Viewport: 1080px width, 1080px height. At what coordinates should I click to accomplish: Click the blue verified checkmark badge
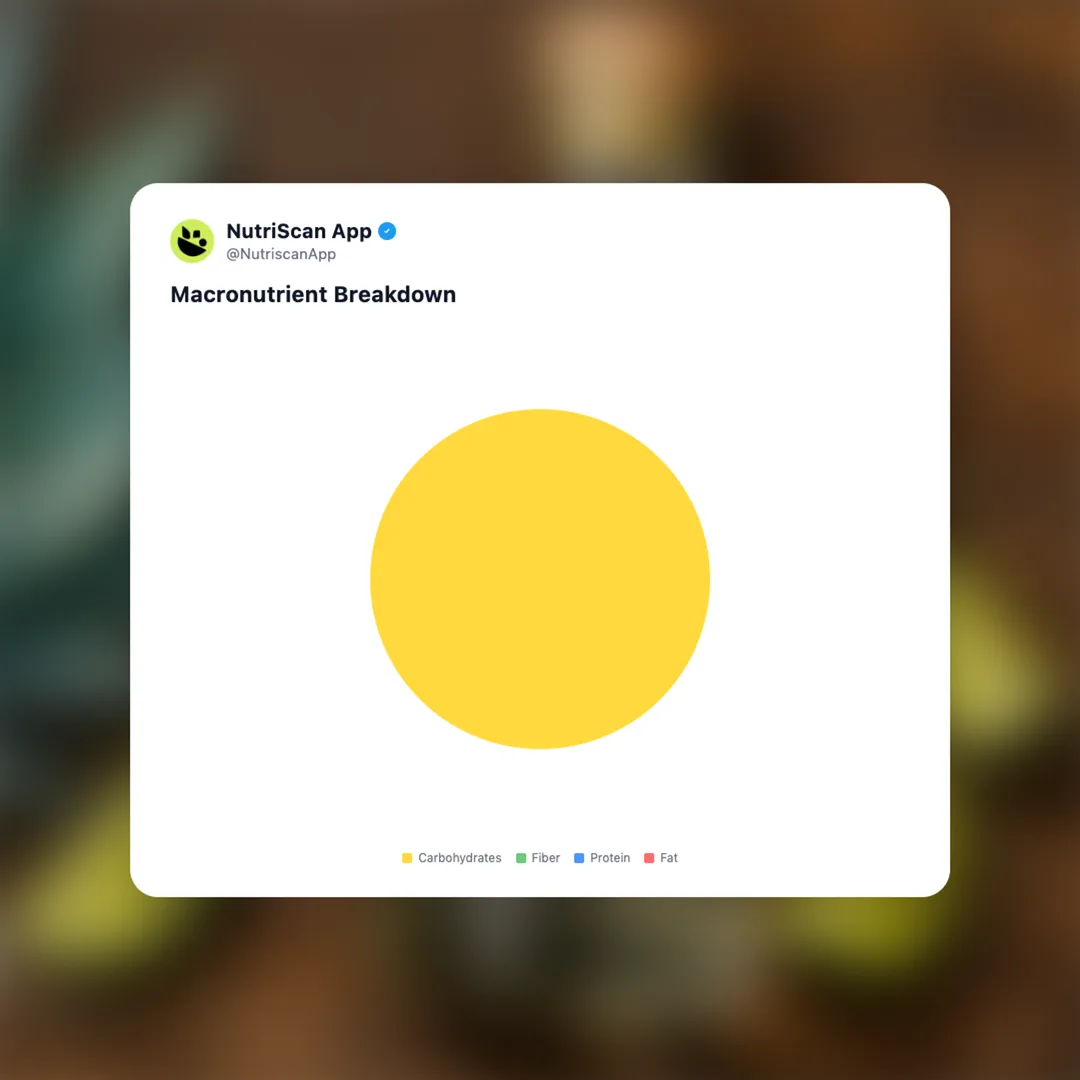[x=387, y=231]
